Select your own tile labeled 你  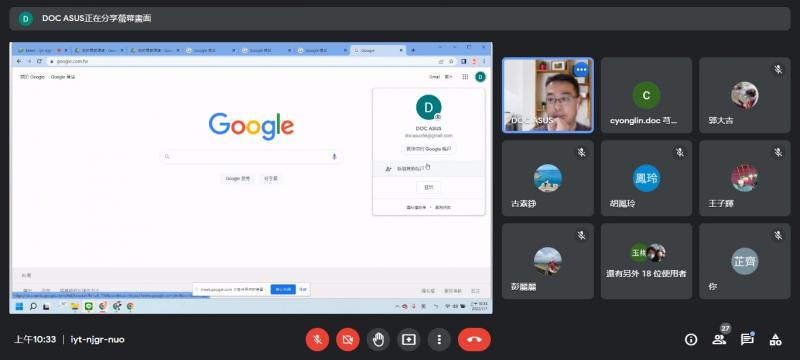tap(745, 261)
